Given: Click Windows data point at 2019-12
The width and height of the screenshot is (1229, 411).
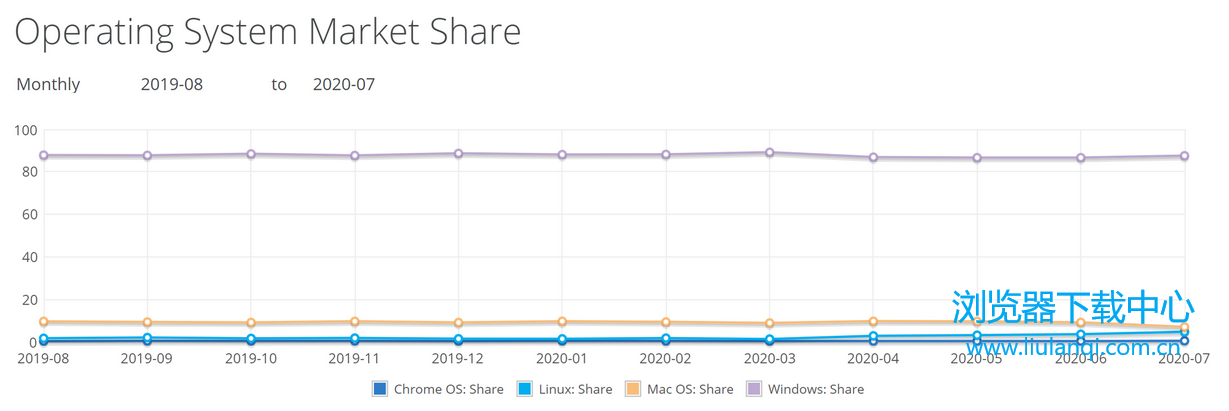Looking at the screenshot, I should click(x=458, y=154).
